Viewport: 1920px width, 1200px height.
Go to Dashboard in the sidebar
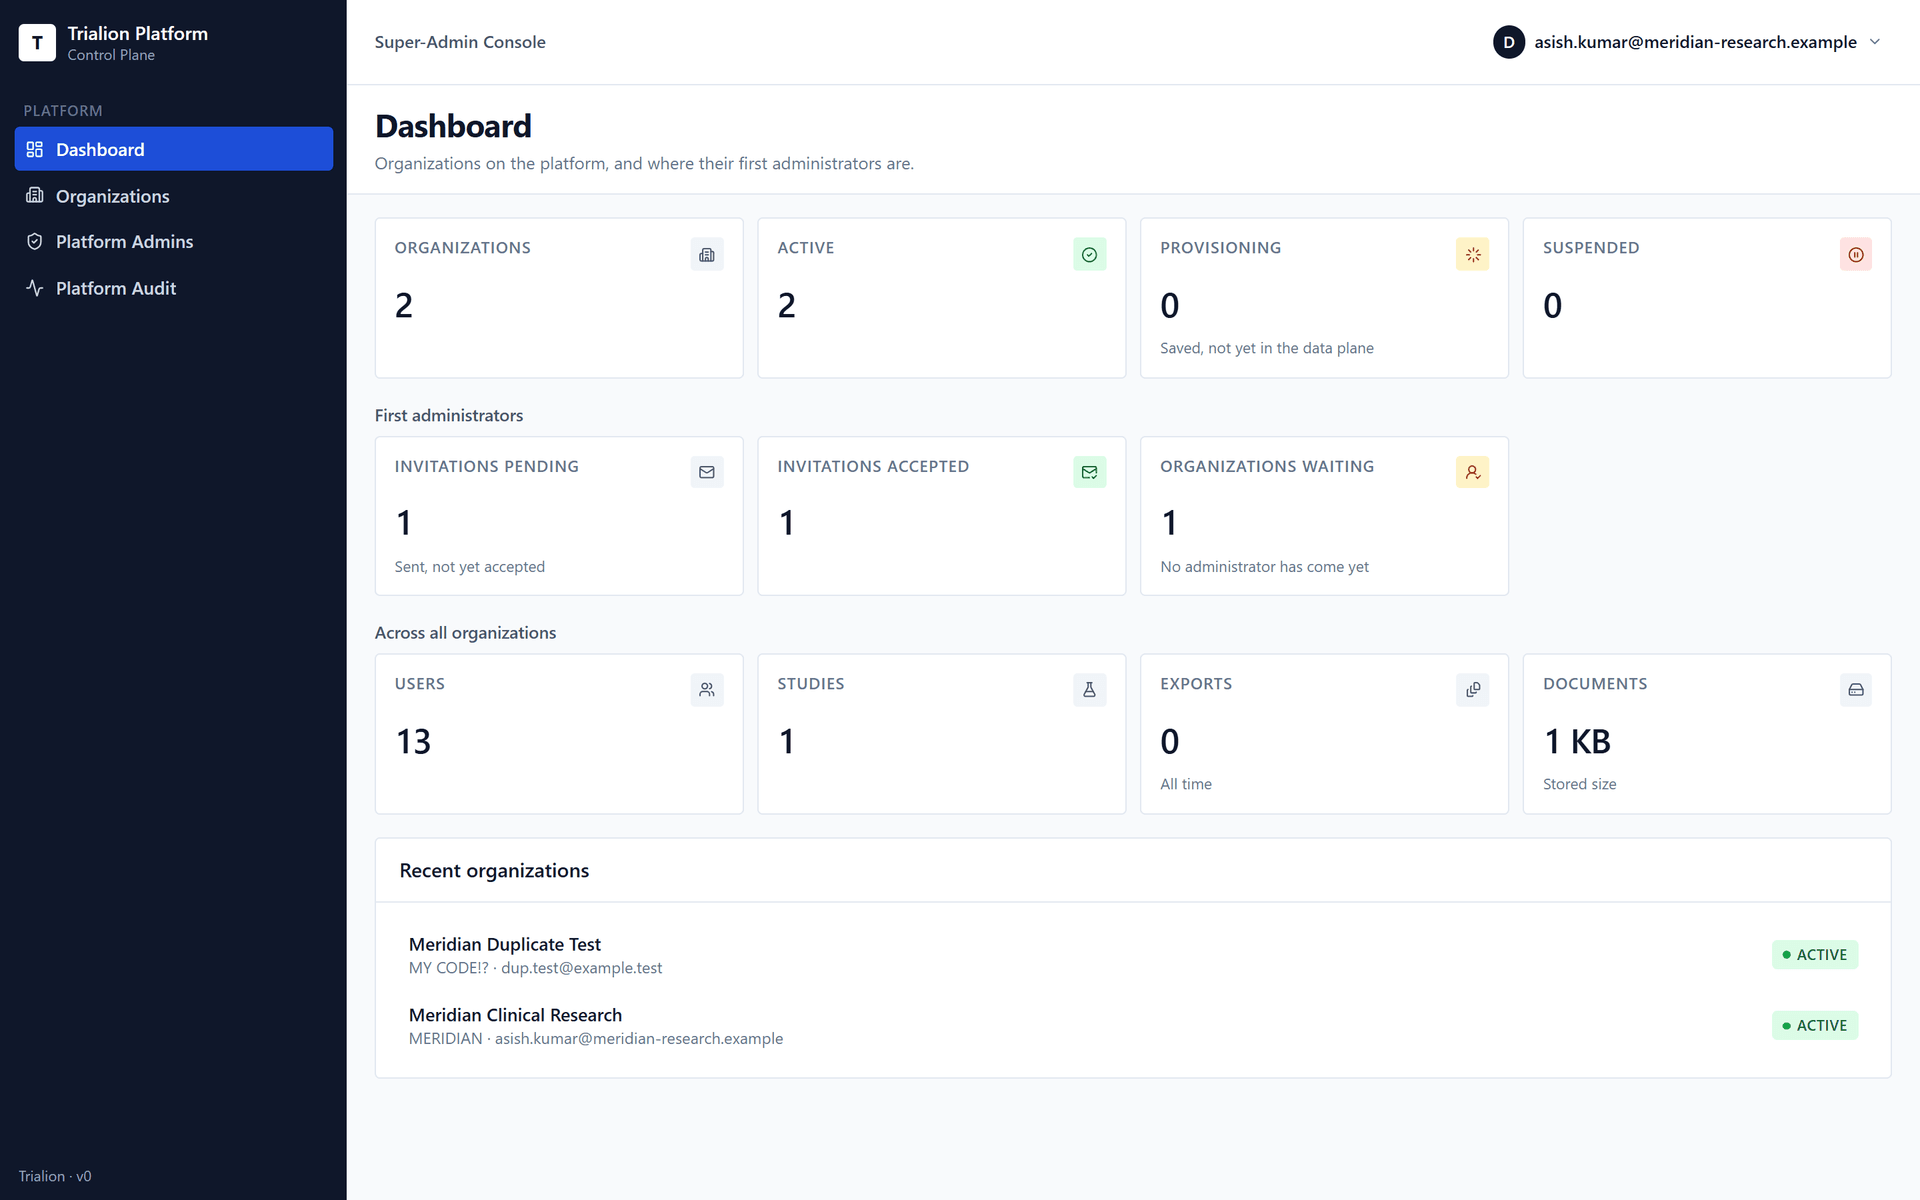click(x=174, y=149)
